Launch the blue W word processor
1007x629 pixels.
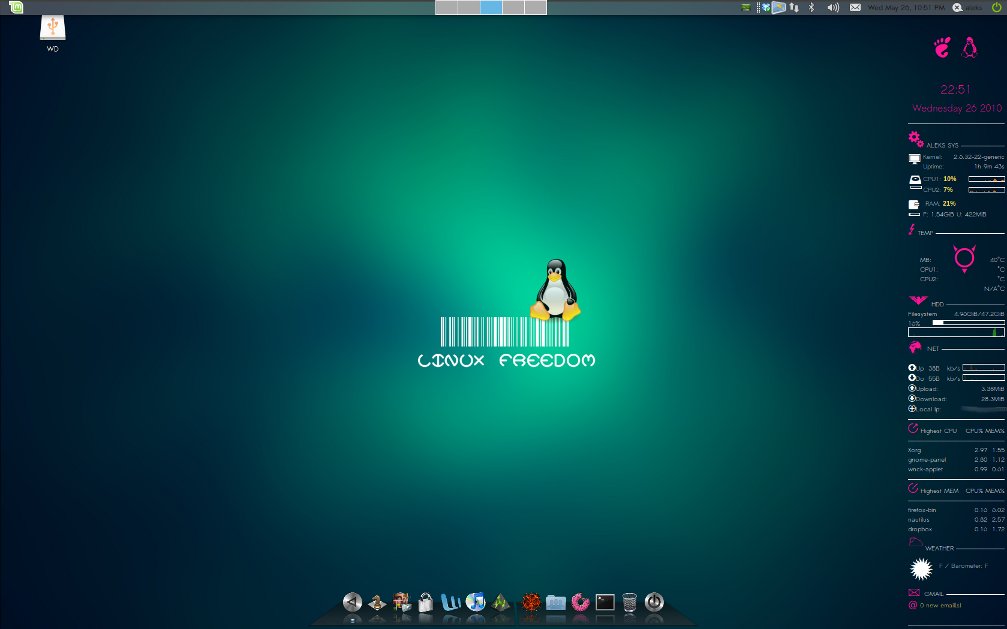coord(451,602)
